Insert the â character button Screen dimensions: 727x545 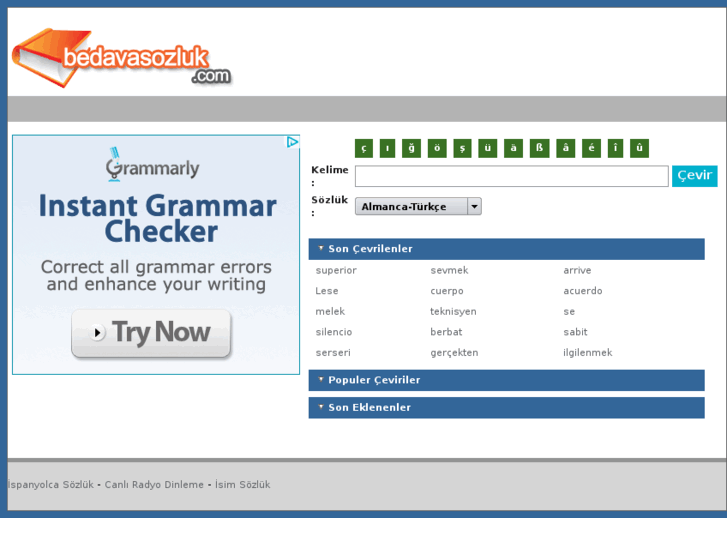click(x=566, y=148)
